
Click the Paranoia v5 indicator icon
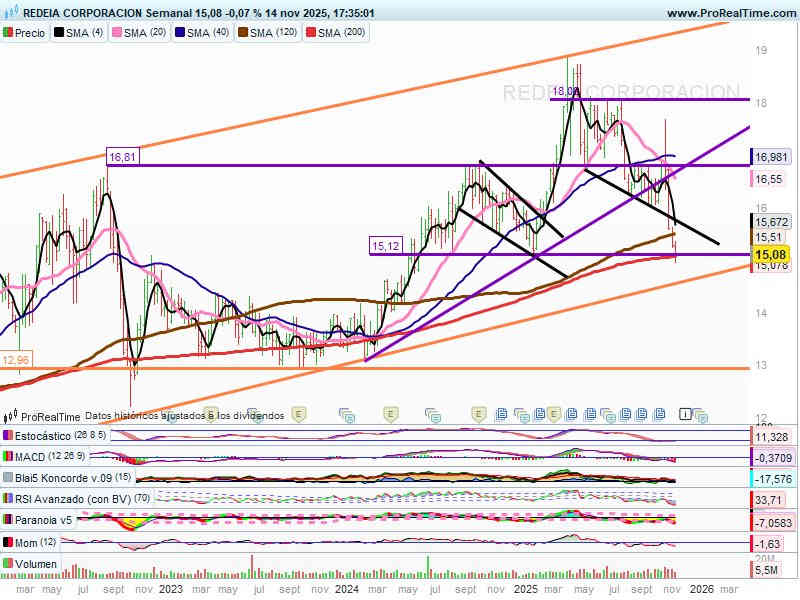coord(9,520)
